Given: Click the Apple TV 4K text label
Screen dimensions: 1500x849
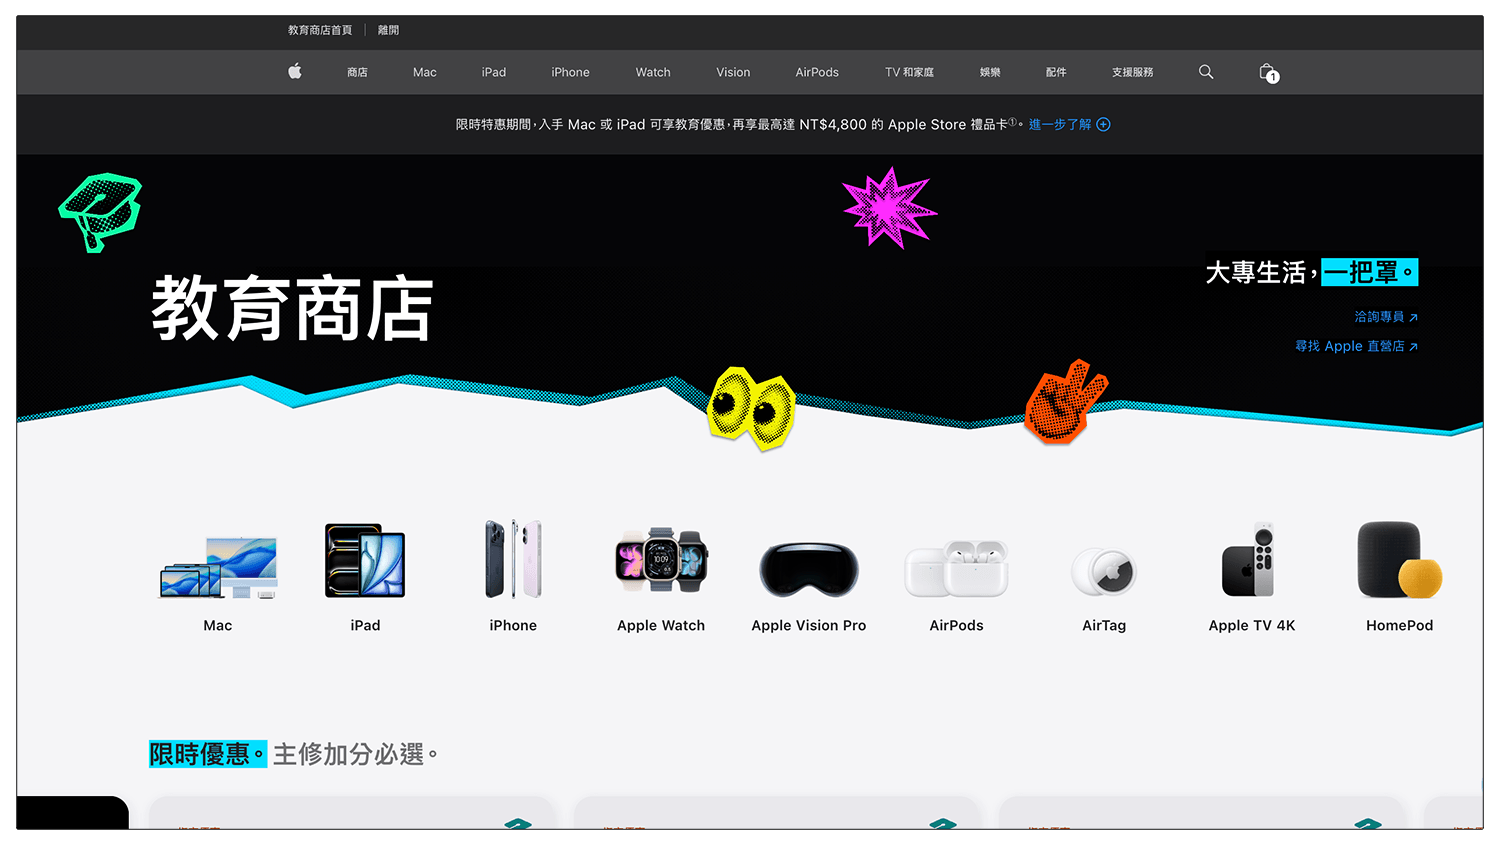Looking at the screenshot, I should pyautogui.click(x=1251, y=625).
